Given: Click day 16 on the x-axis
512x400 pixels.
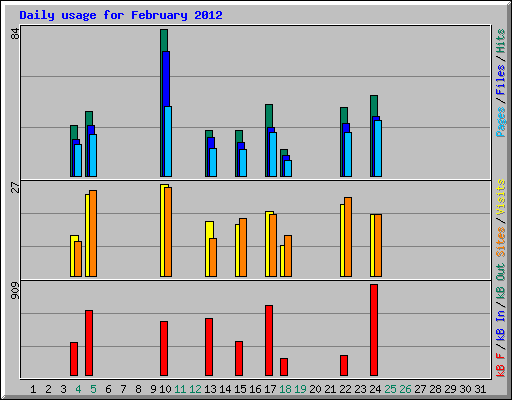Looking at the screenshot, I should [255, 389].
